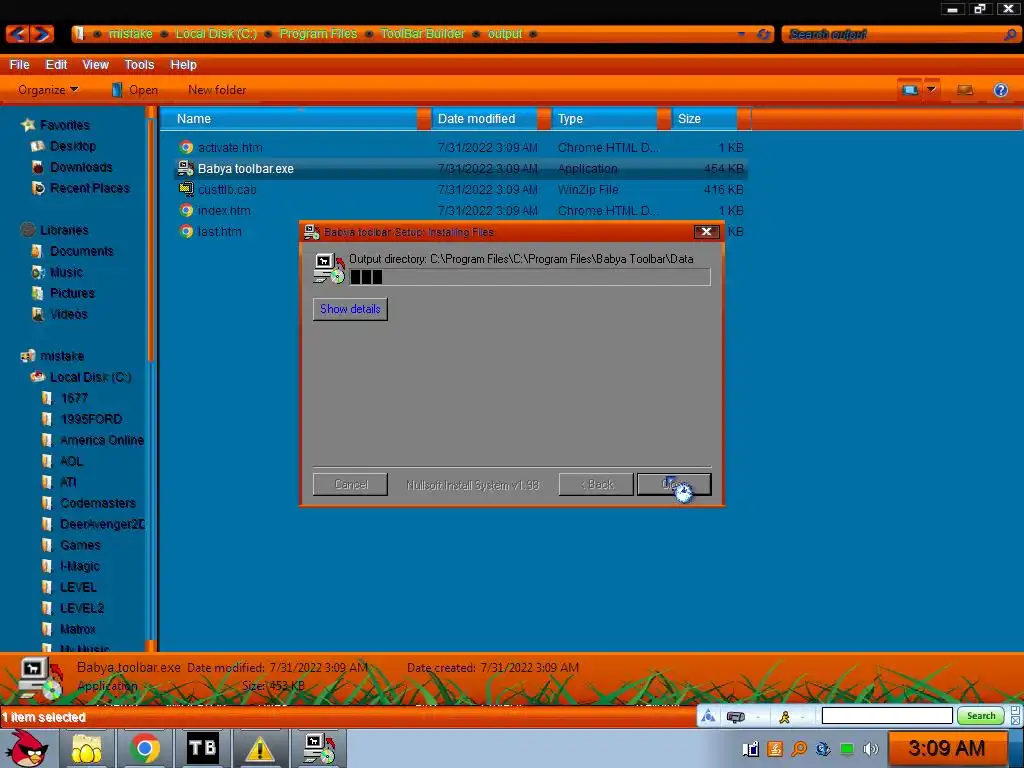Open the File menu
This screenshot has width=1024, height=768.
coord(20,65)
